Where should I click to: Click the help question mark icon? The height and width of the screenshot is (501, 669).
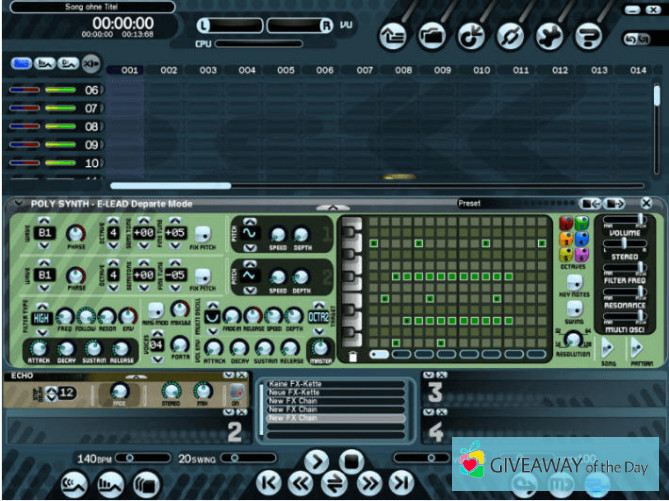(589, 36)
